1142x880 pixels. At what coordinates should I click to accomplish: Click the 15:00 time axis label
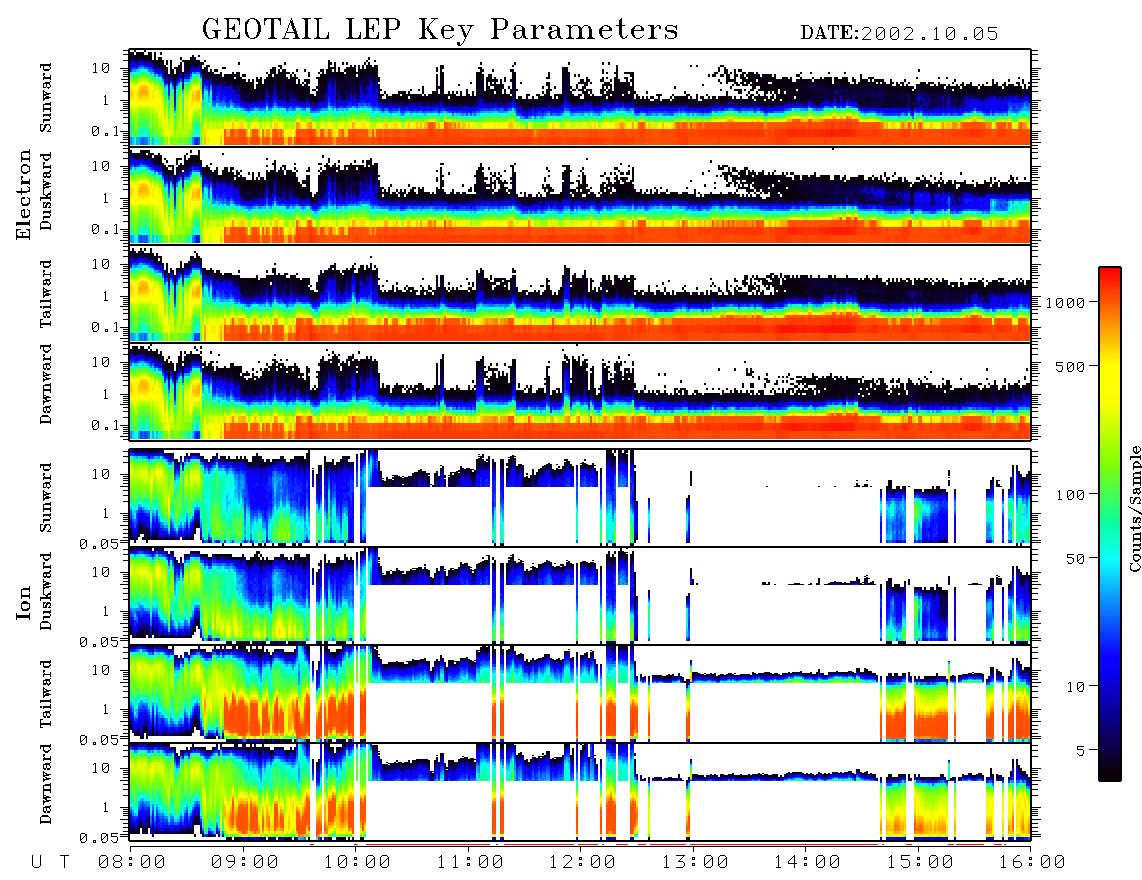[x=920, y=862]
